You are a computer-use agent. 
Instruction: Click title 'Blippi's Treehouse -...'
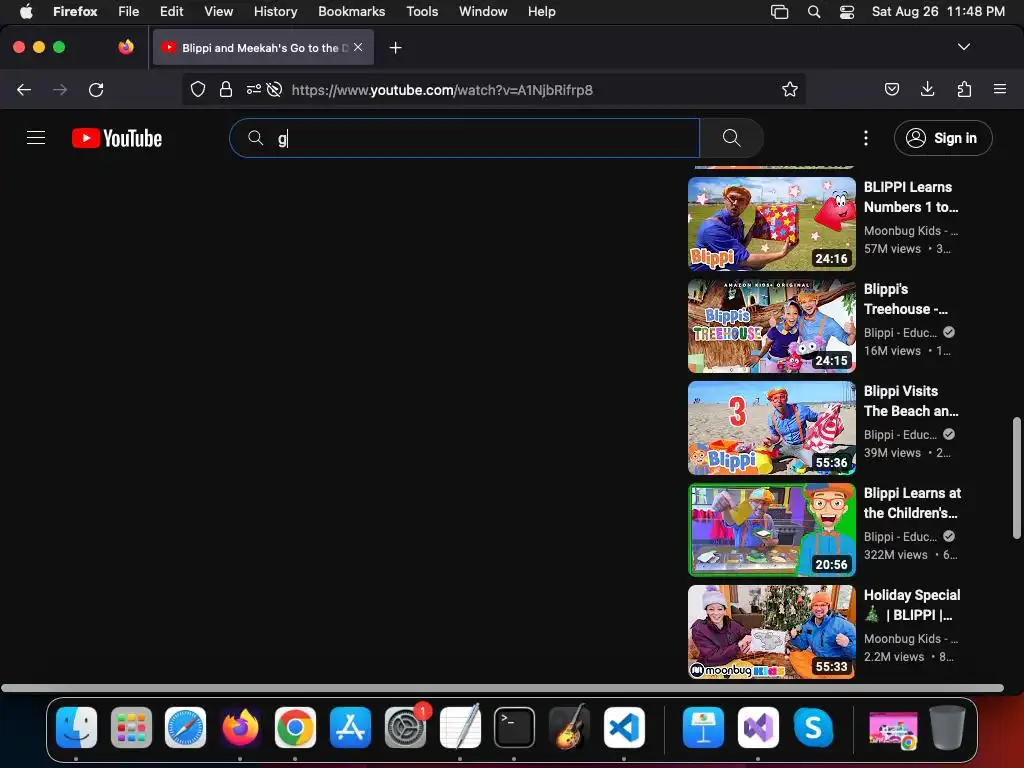[x=906, y=298]
